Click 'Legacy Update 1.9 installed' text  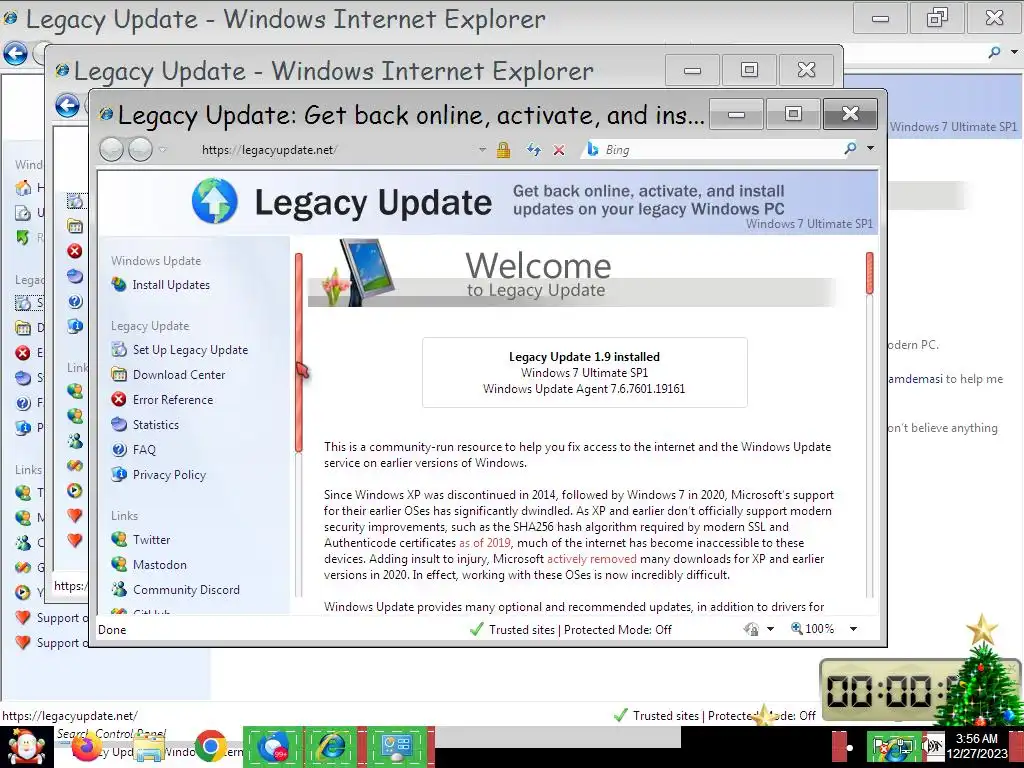pyautogui.click(x=584, y=357)
